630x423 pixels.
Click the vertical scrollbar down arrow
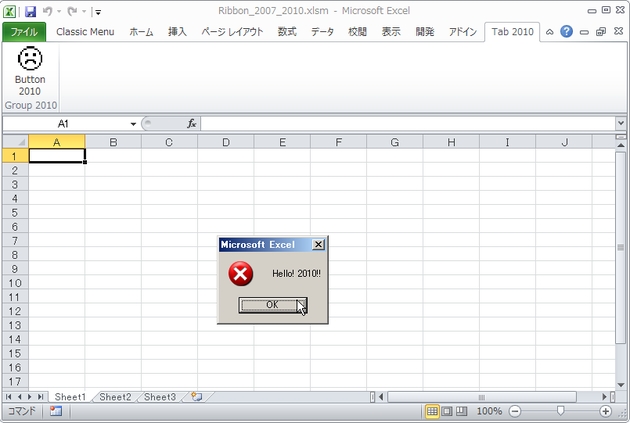pyautogui.click(x=621, y=385)
